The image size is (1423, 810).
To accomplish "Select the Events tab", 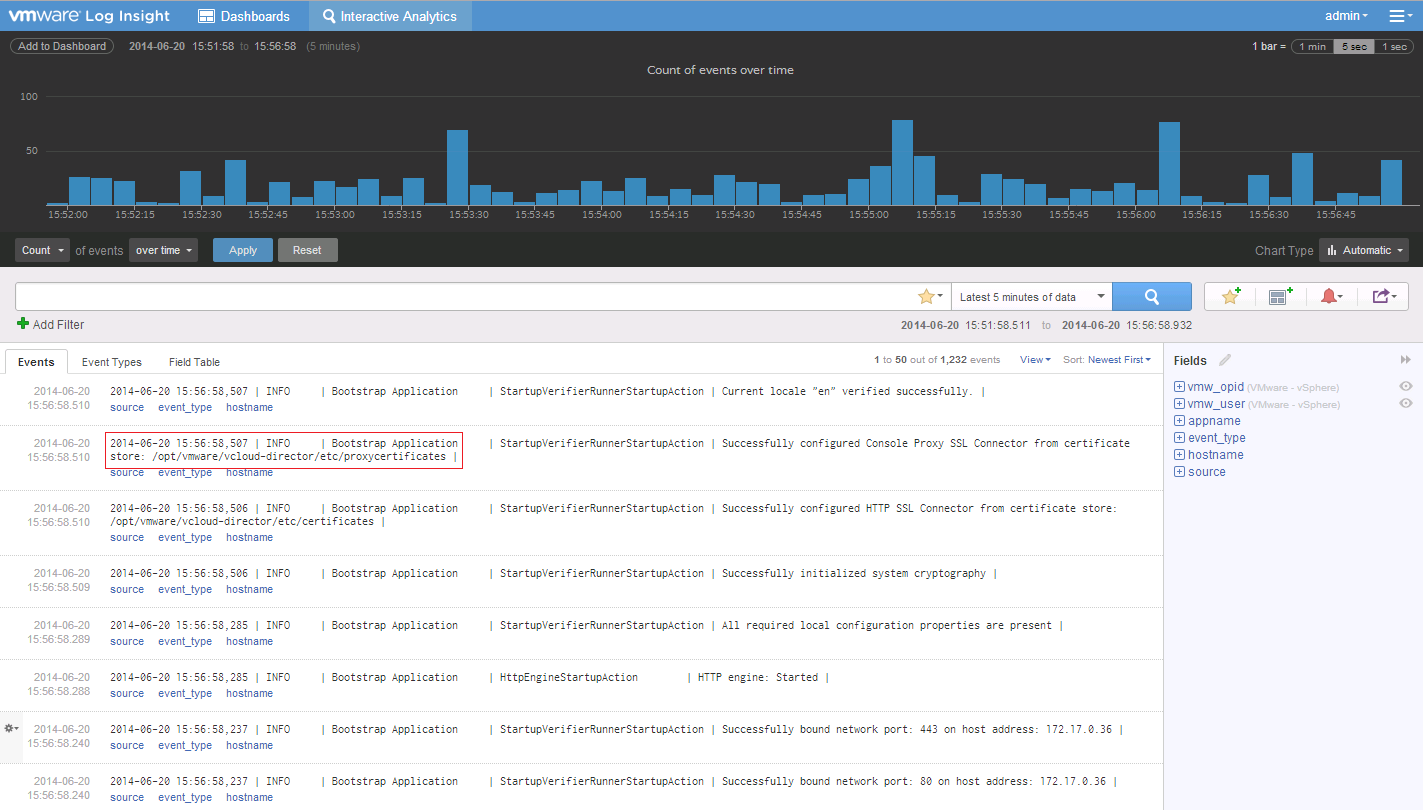I will [36, 362].
